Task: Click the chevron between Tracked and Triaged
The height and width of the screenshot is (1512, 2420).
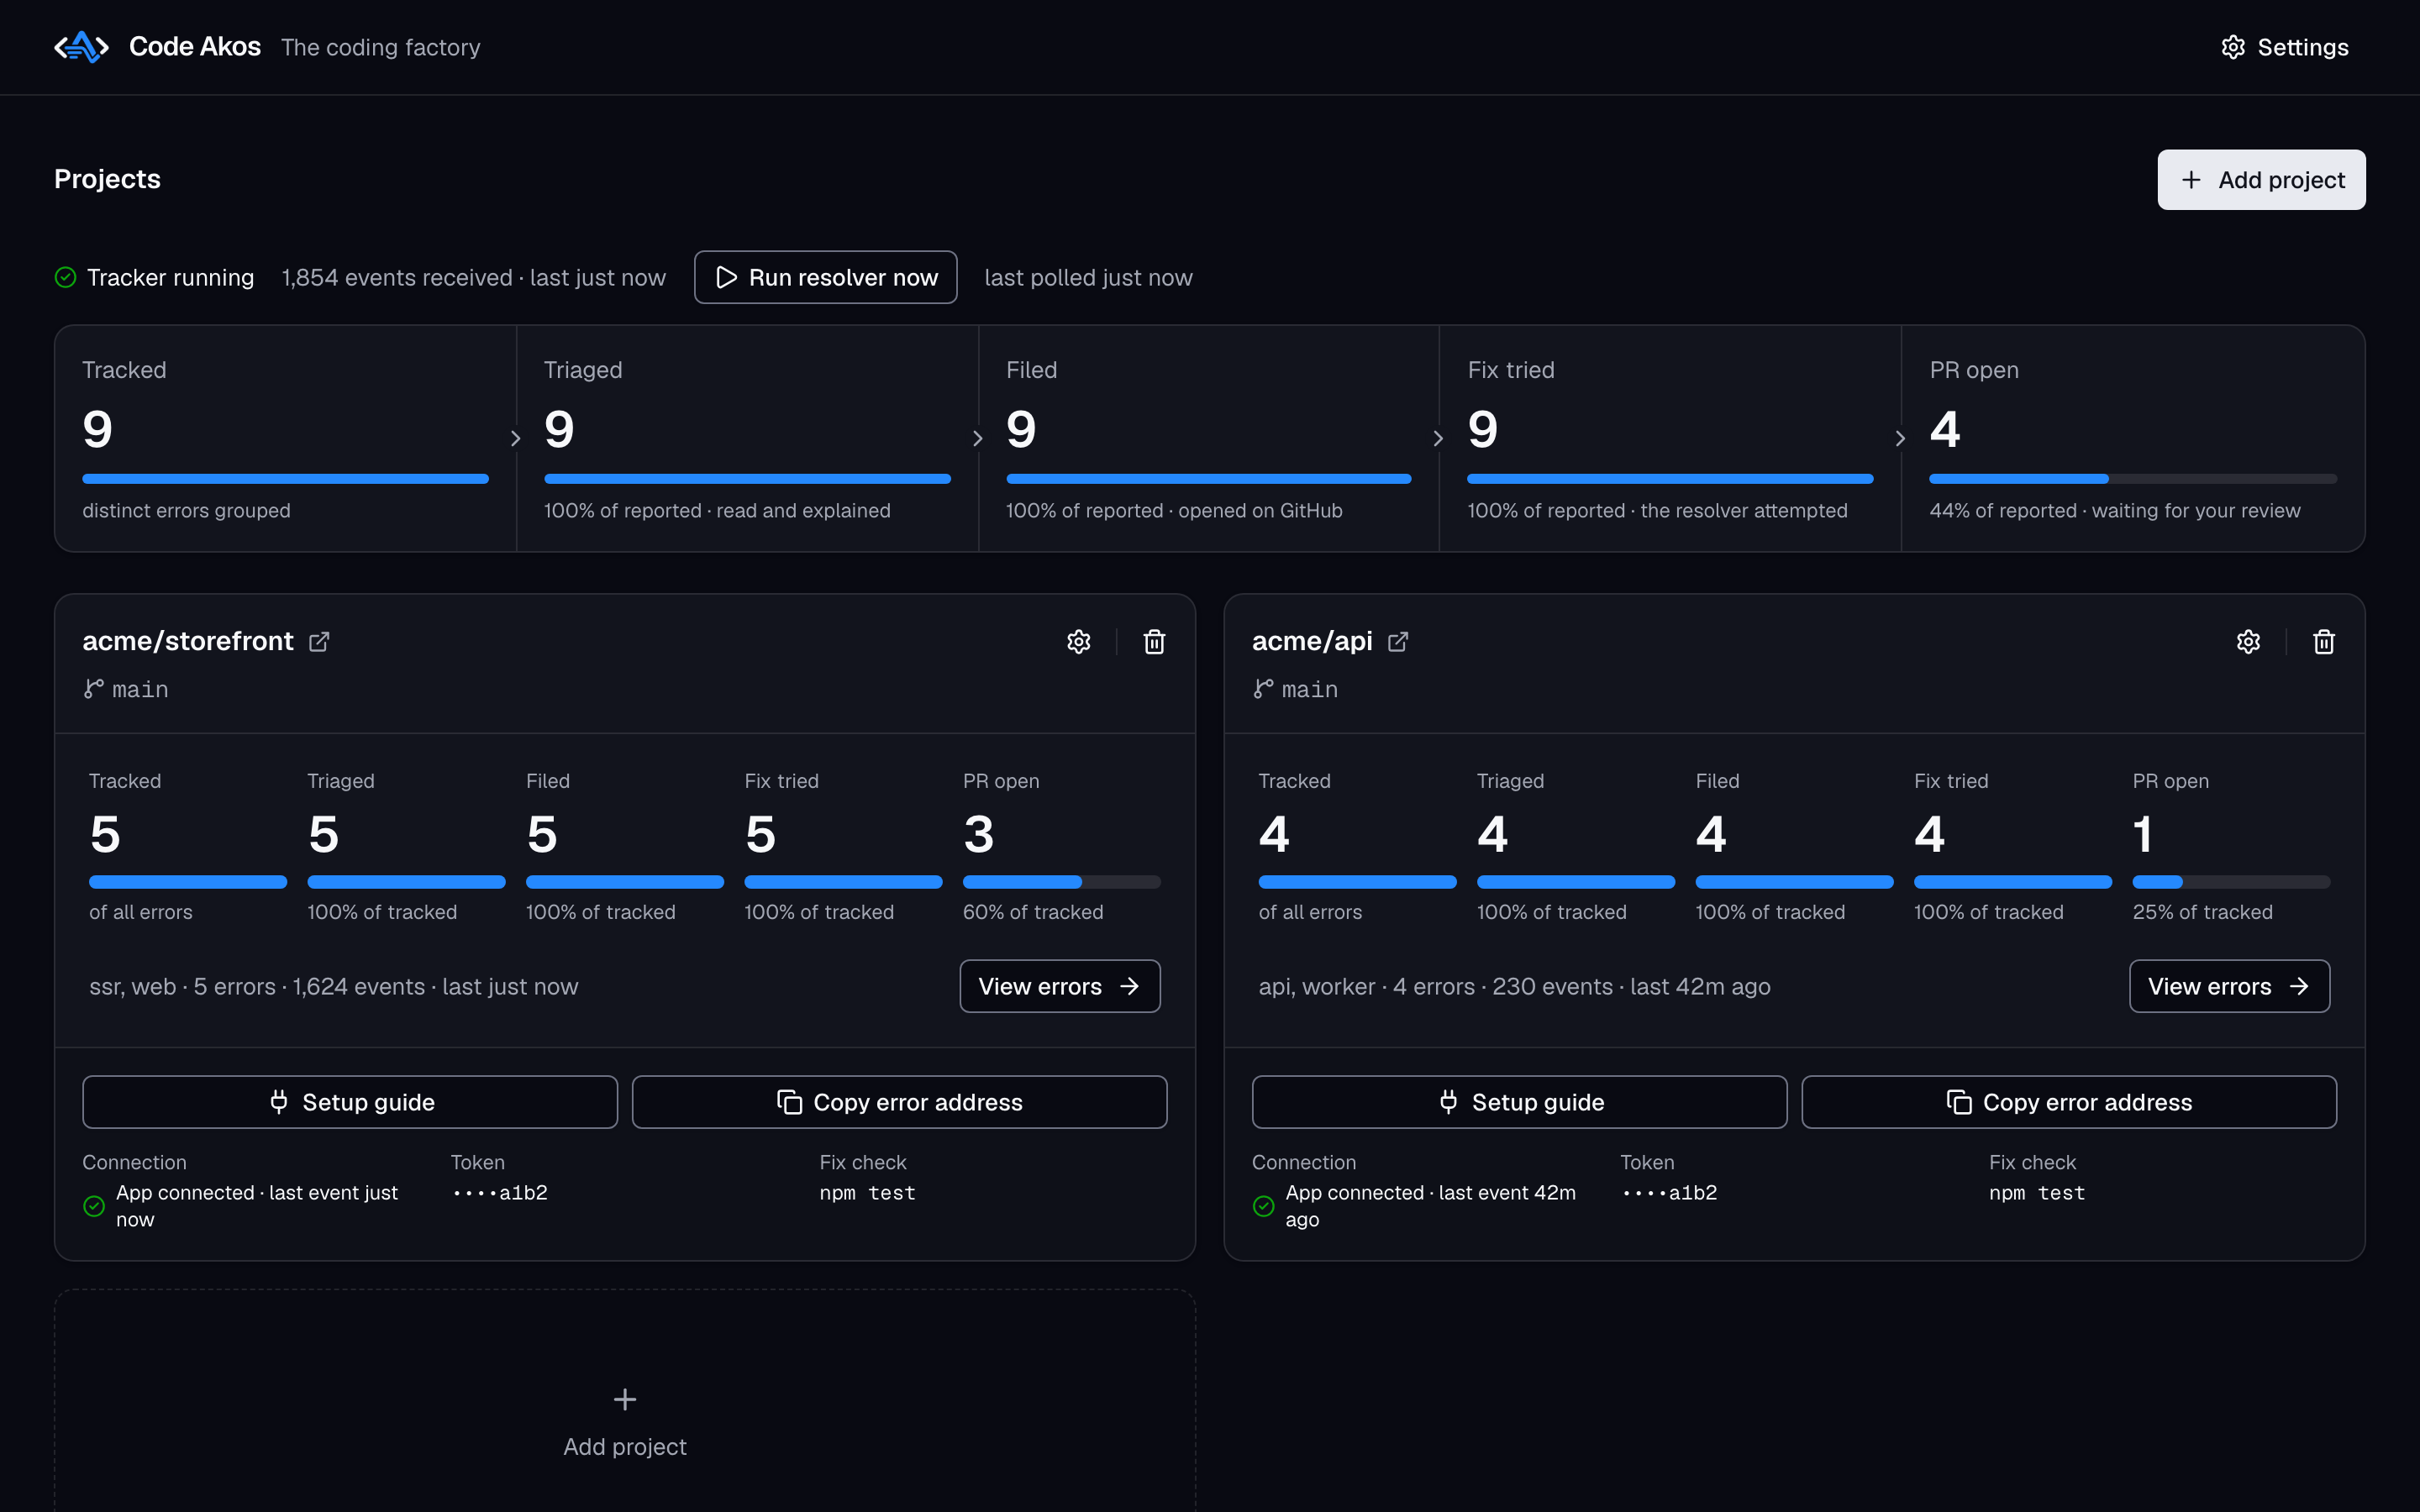Action: 515,438
